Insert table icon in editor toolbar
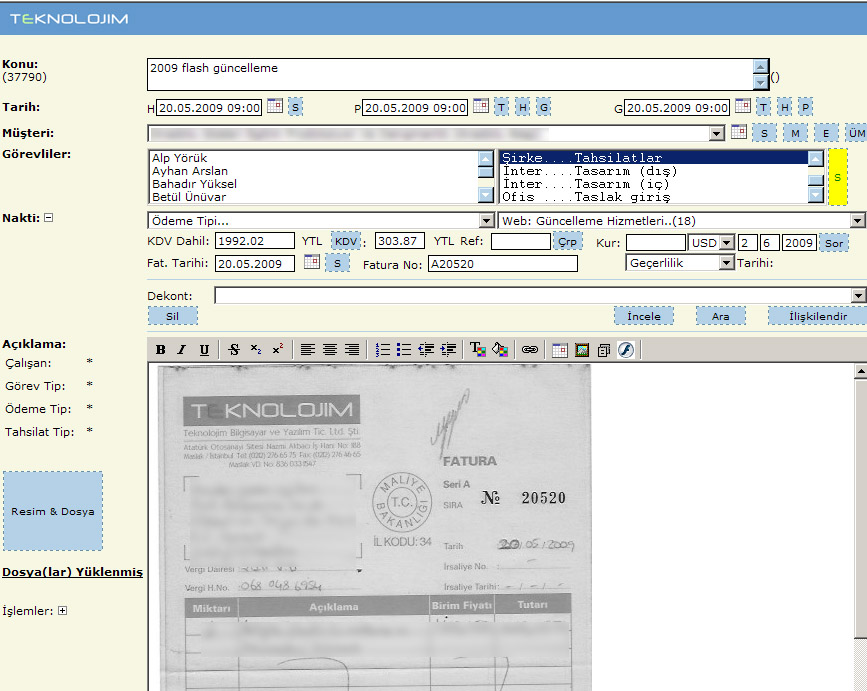Screen dimensions: 867x691 (x=560, y=350)
